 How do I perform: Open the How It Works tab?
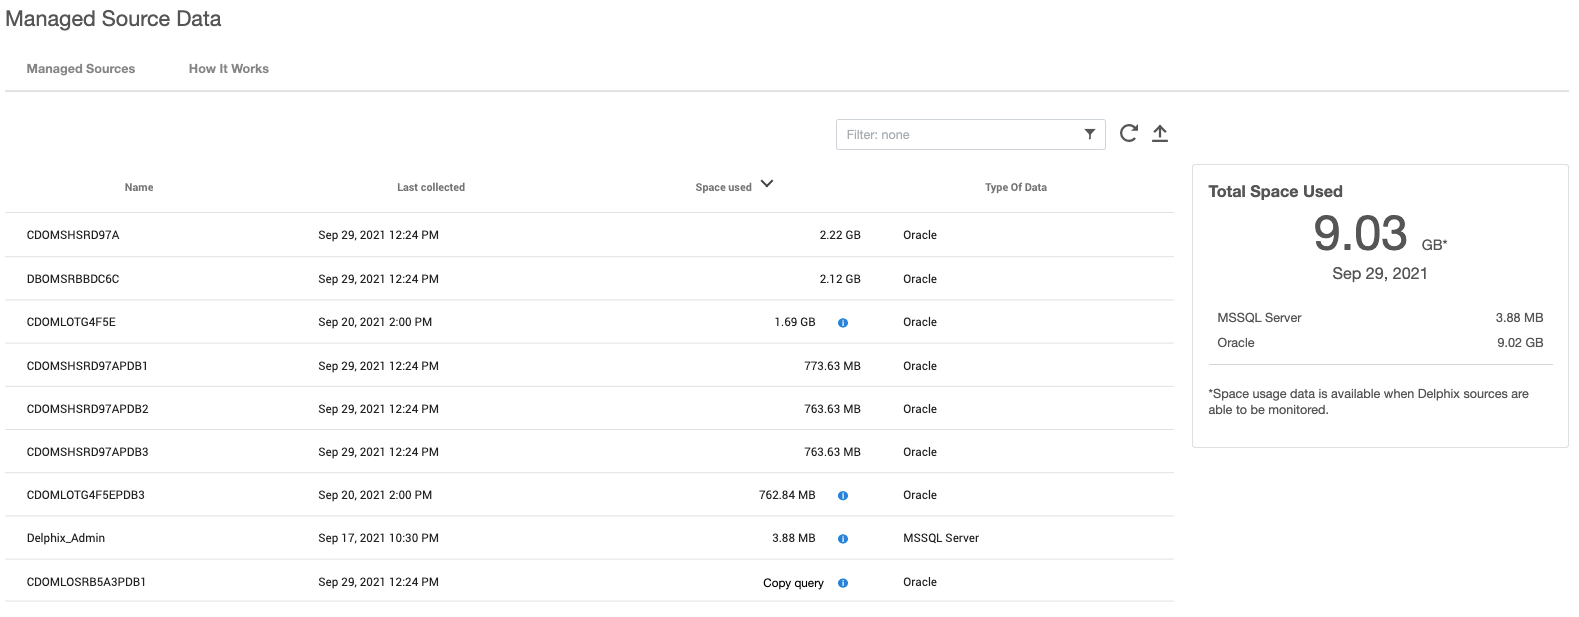click(229, 69)
